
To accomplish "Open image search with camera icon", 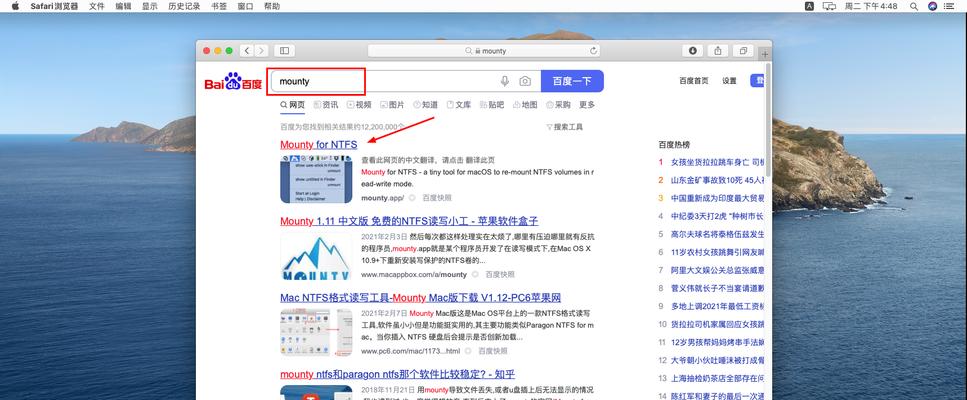I will 525,81.
